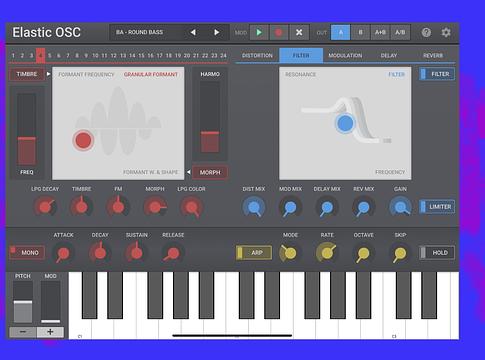This screenshot has height=360, width=485.
Task: Click the MORPH button under HARMO slider
Action: pyautogui.click(x=210, y=172)
